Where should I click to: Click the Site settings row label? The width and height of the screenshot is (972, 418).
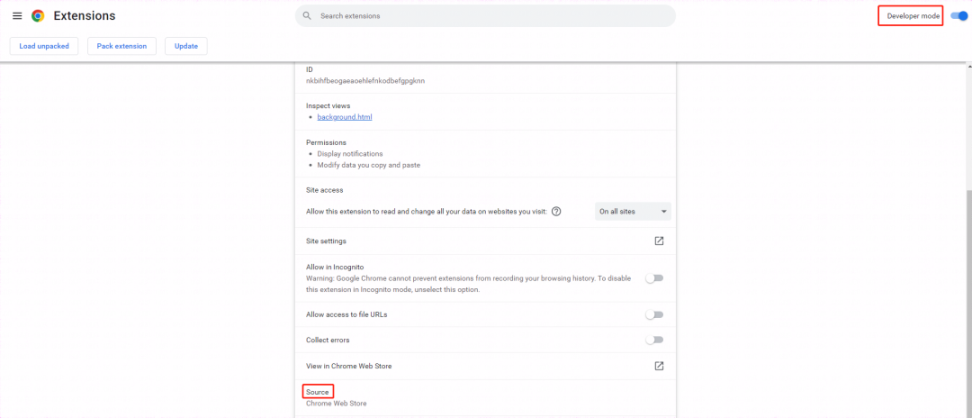[326, 241]
